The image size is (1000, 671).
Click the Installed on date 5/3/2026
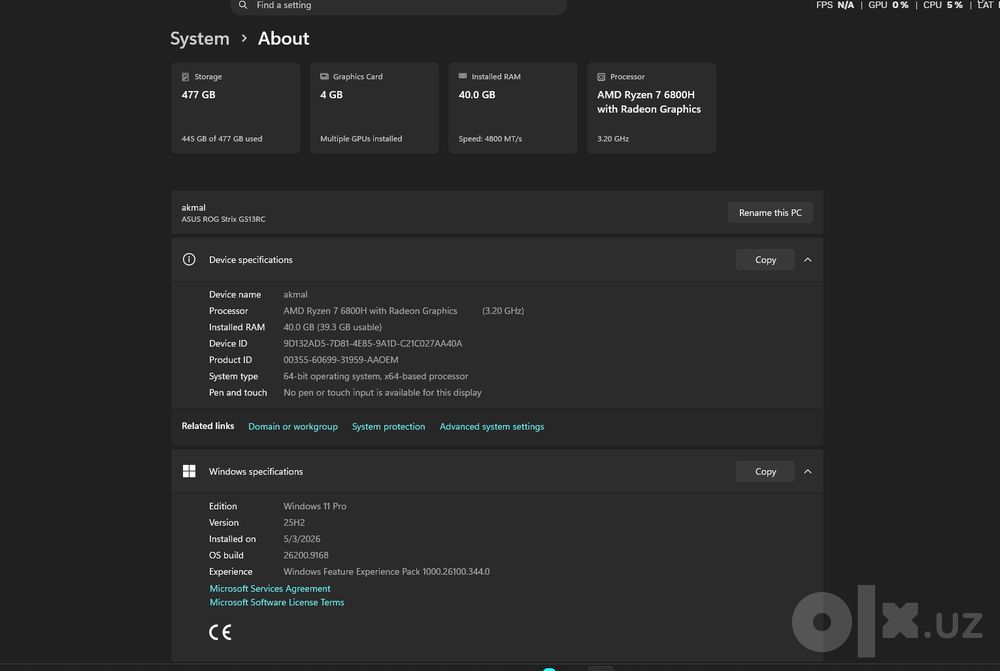coord(302,539)
